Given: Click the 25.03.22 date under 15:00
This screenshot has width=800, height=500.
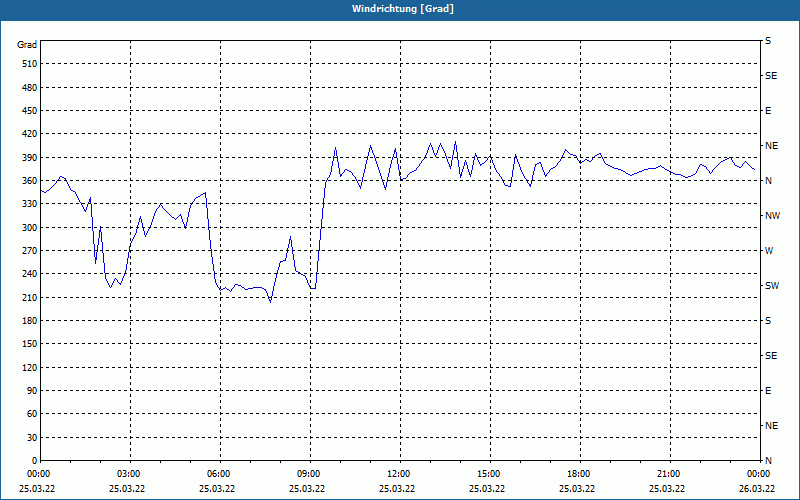Looking at the screenshot, I should (487, 489).
